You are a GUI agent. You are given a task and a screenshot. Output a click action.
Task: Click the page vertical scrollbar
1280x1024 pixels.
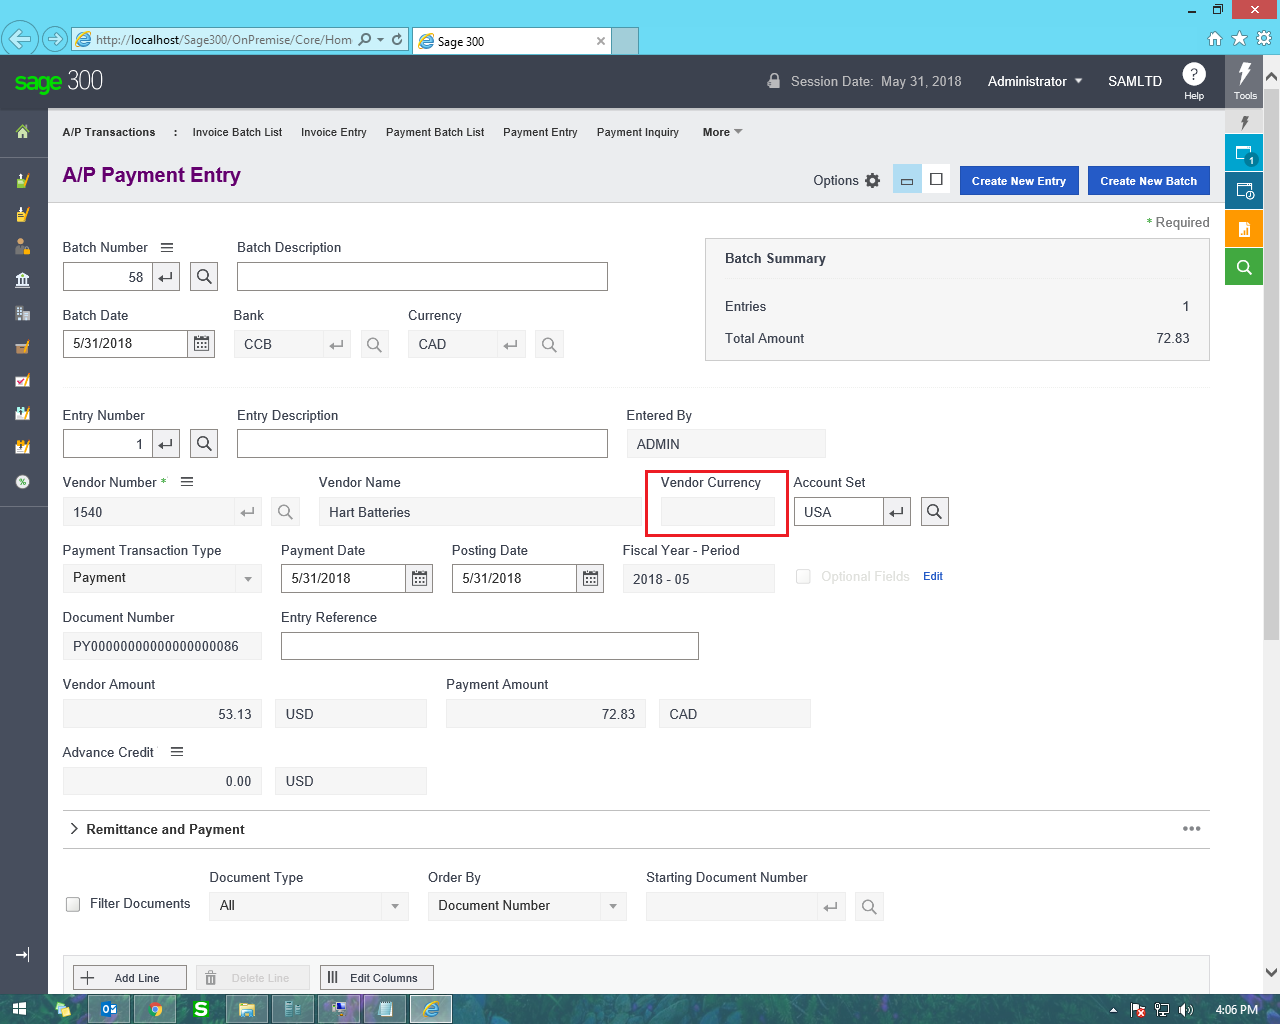[x=1271, y=362]
